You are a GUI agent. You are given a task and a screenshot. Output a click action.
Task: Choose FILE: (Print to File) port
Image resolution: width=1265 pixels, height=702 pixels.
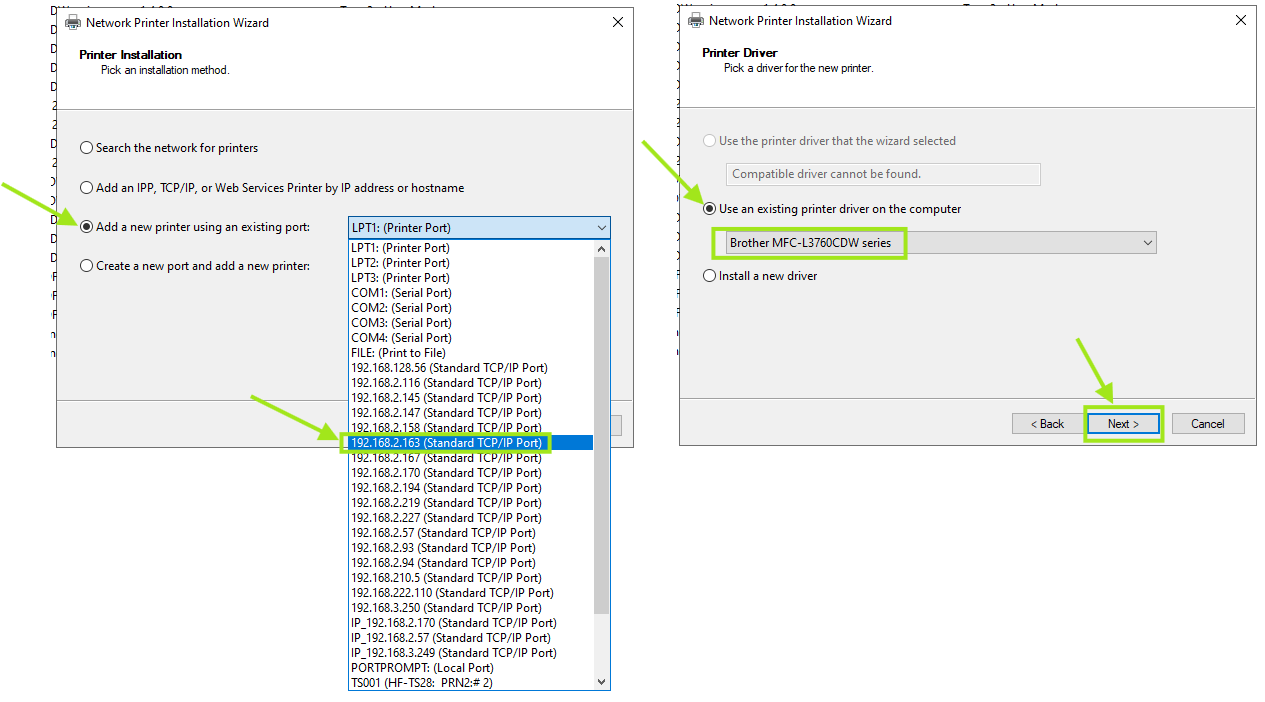(x=398, y=353)
